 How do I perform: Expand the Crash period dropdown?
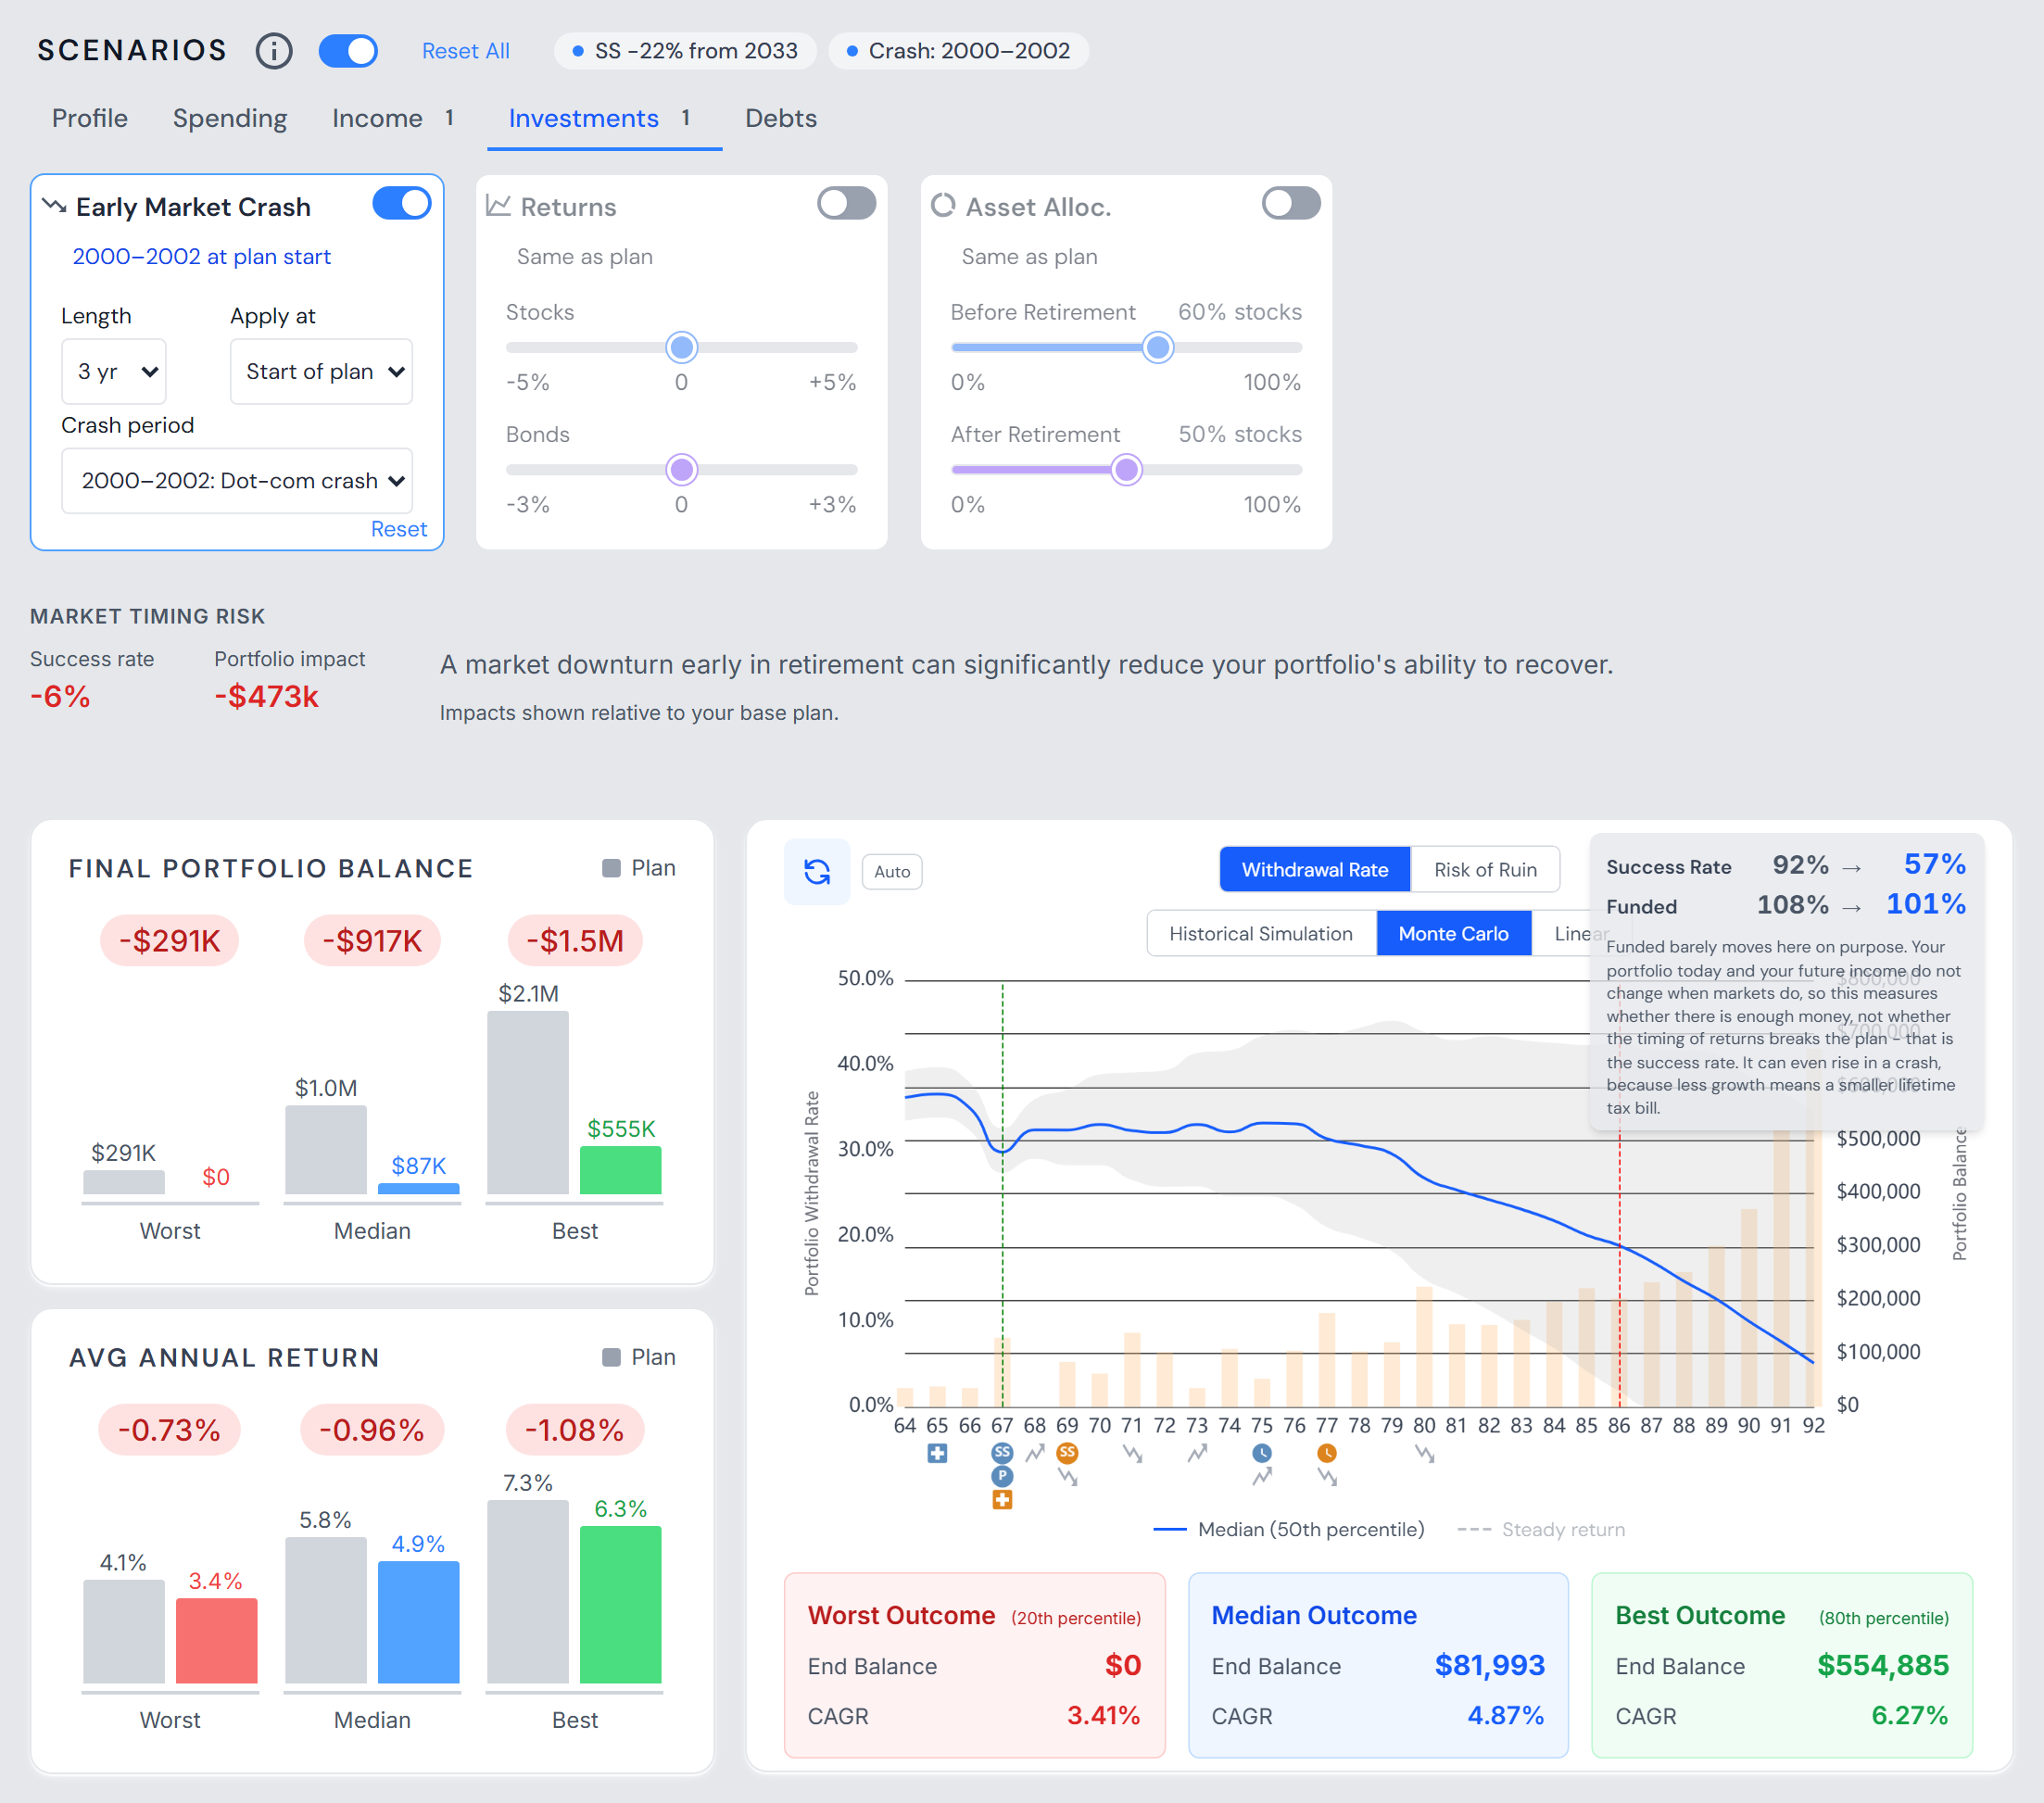237,481
